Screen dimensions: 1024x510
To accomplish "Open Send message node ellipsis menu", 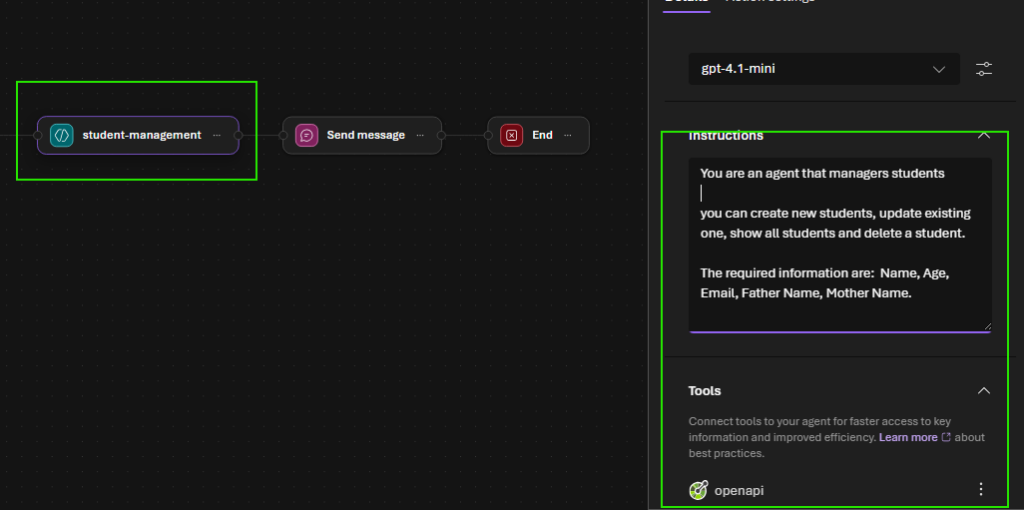I will [420, 135].
